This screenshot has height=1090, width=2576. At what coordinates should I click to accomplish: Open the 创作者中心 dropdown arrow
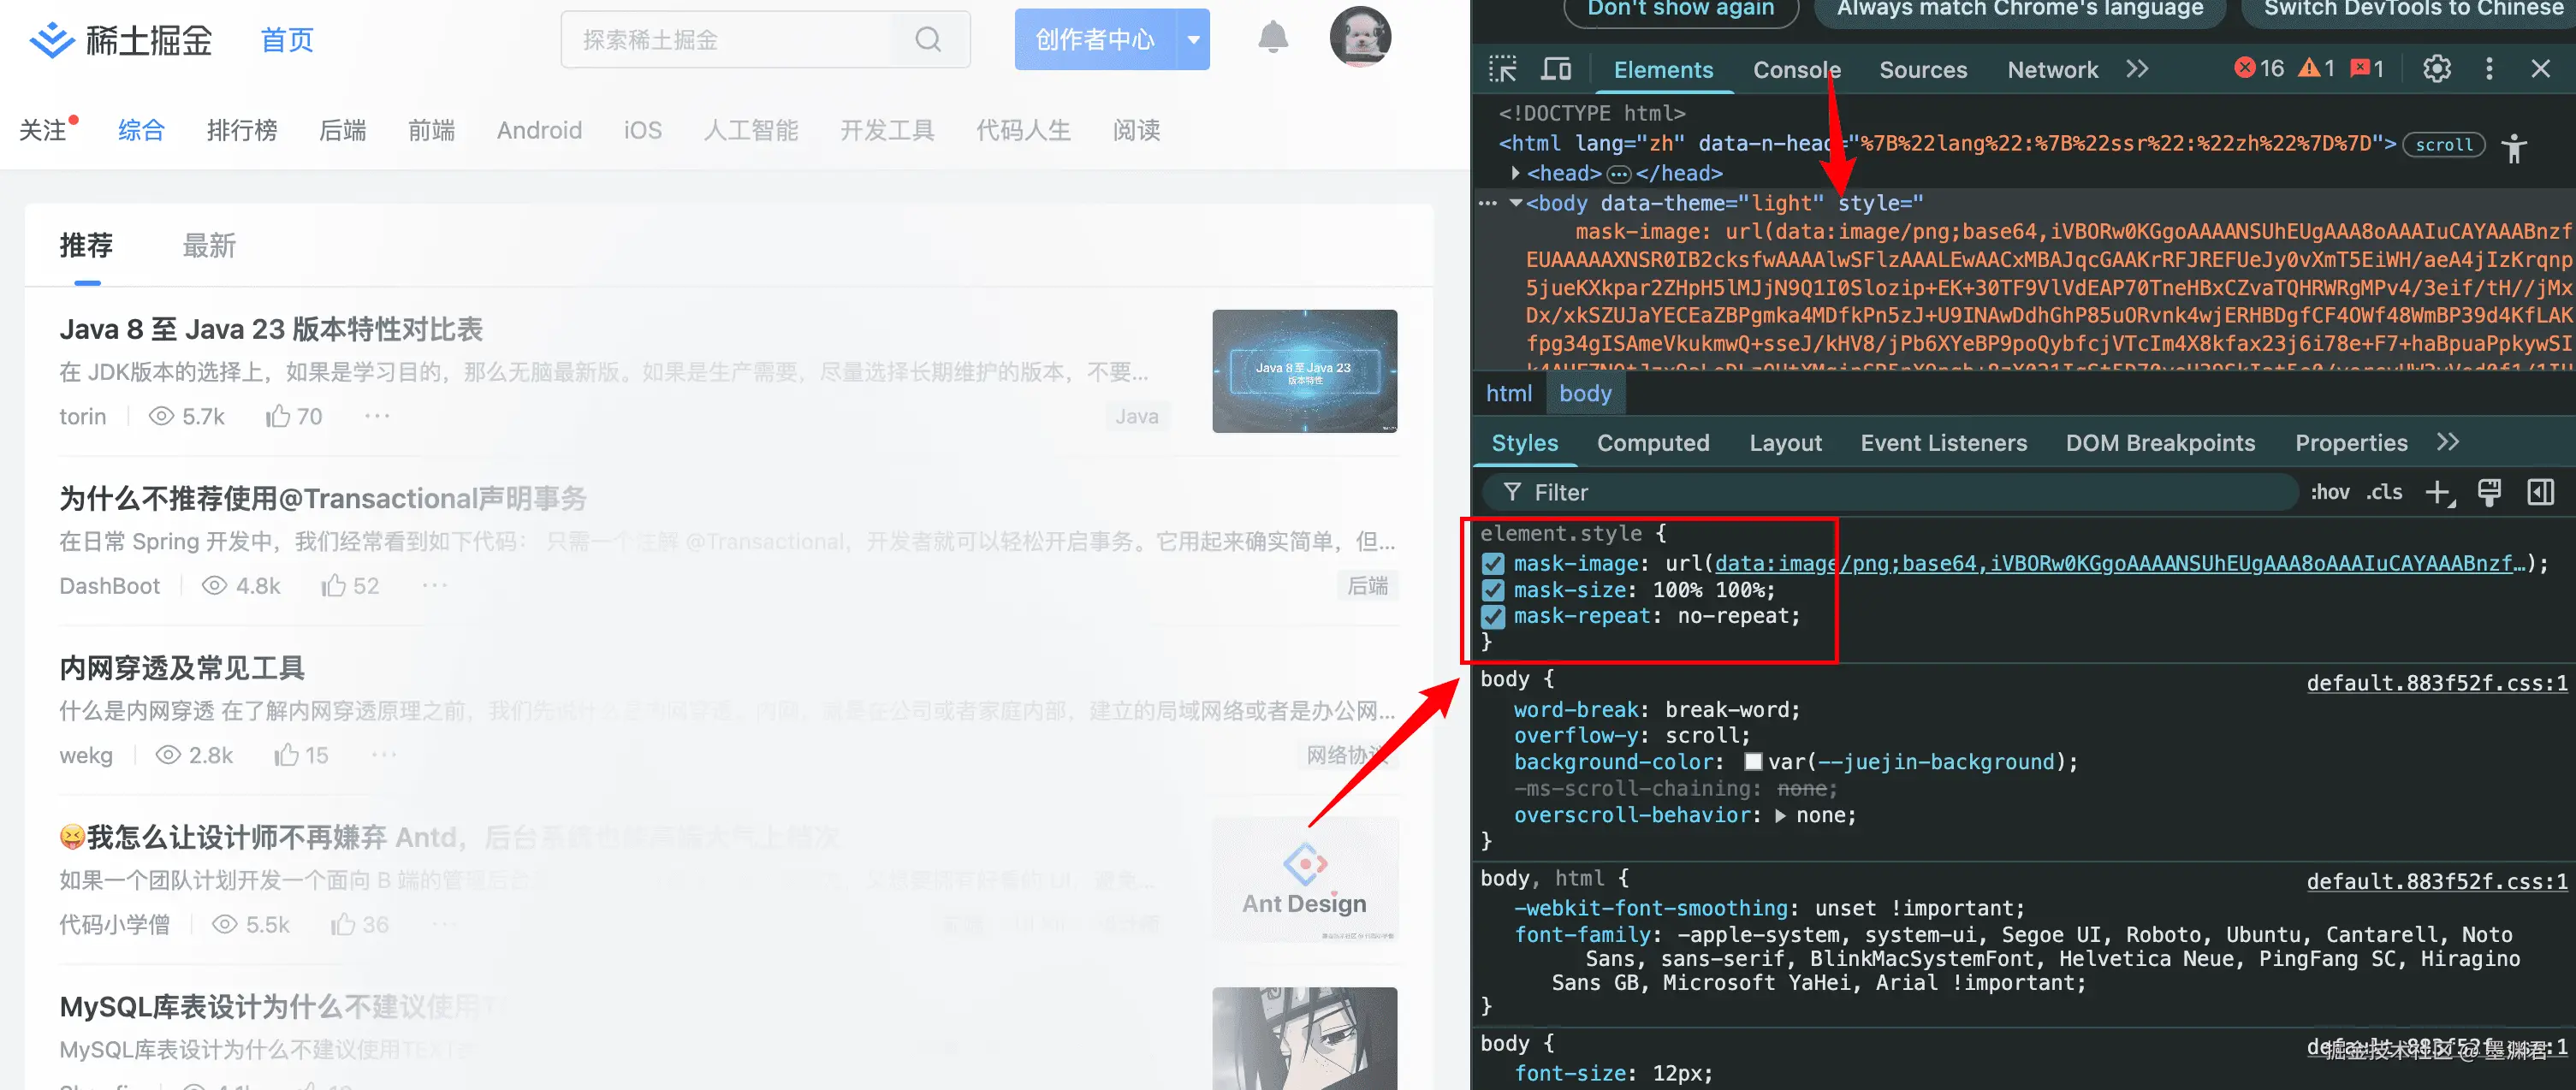coord(1193,40)
